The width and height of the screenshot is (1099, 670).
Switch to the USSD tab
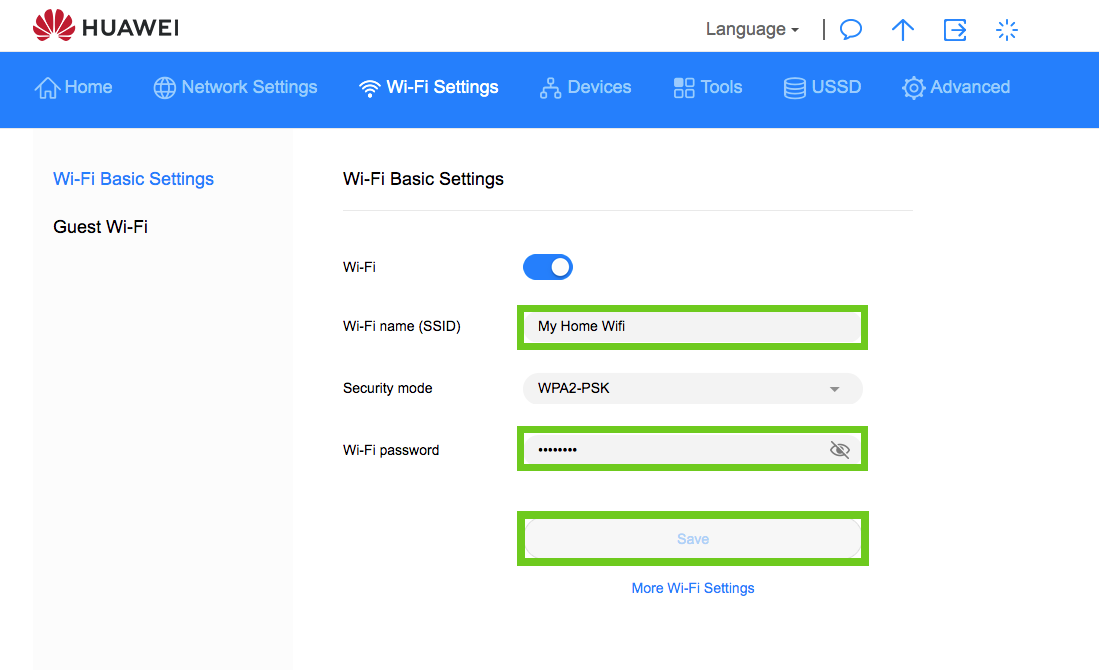822,88
